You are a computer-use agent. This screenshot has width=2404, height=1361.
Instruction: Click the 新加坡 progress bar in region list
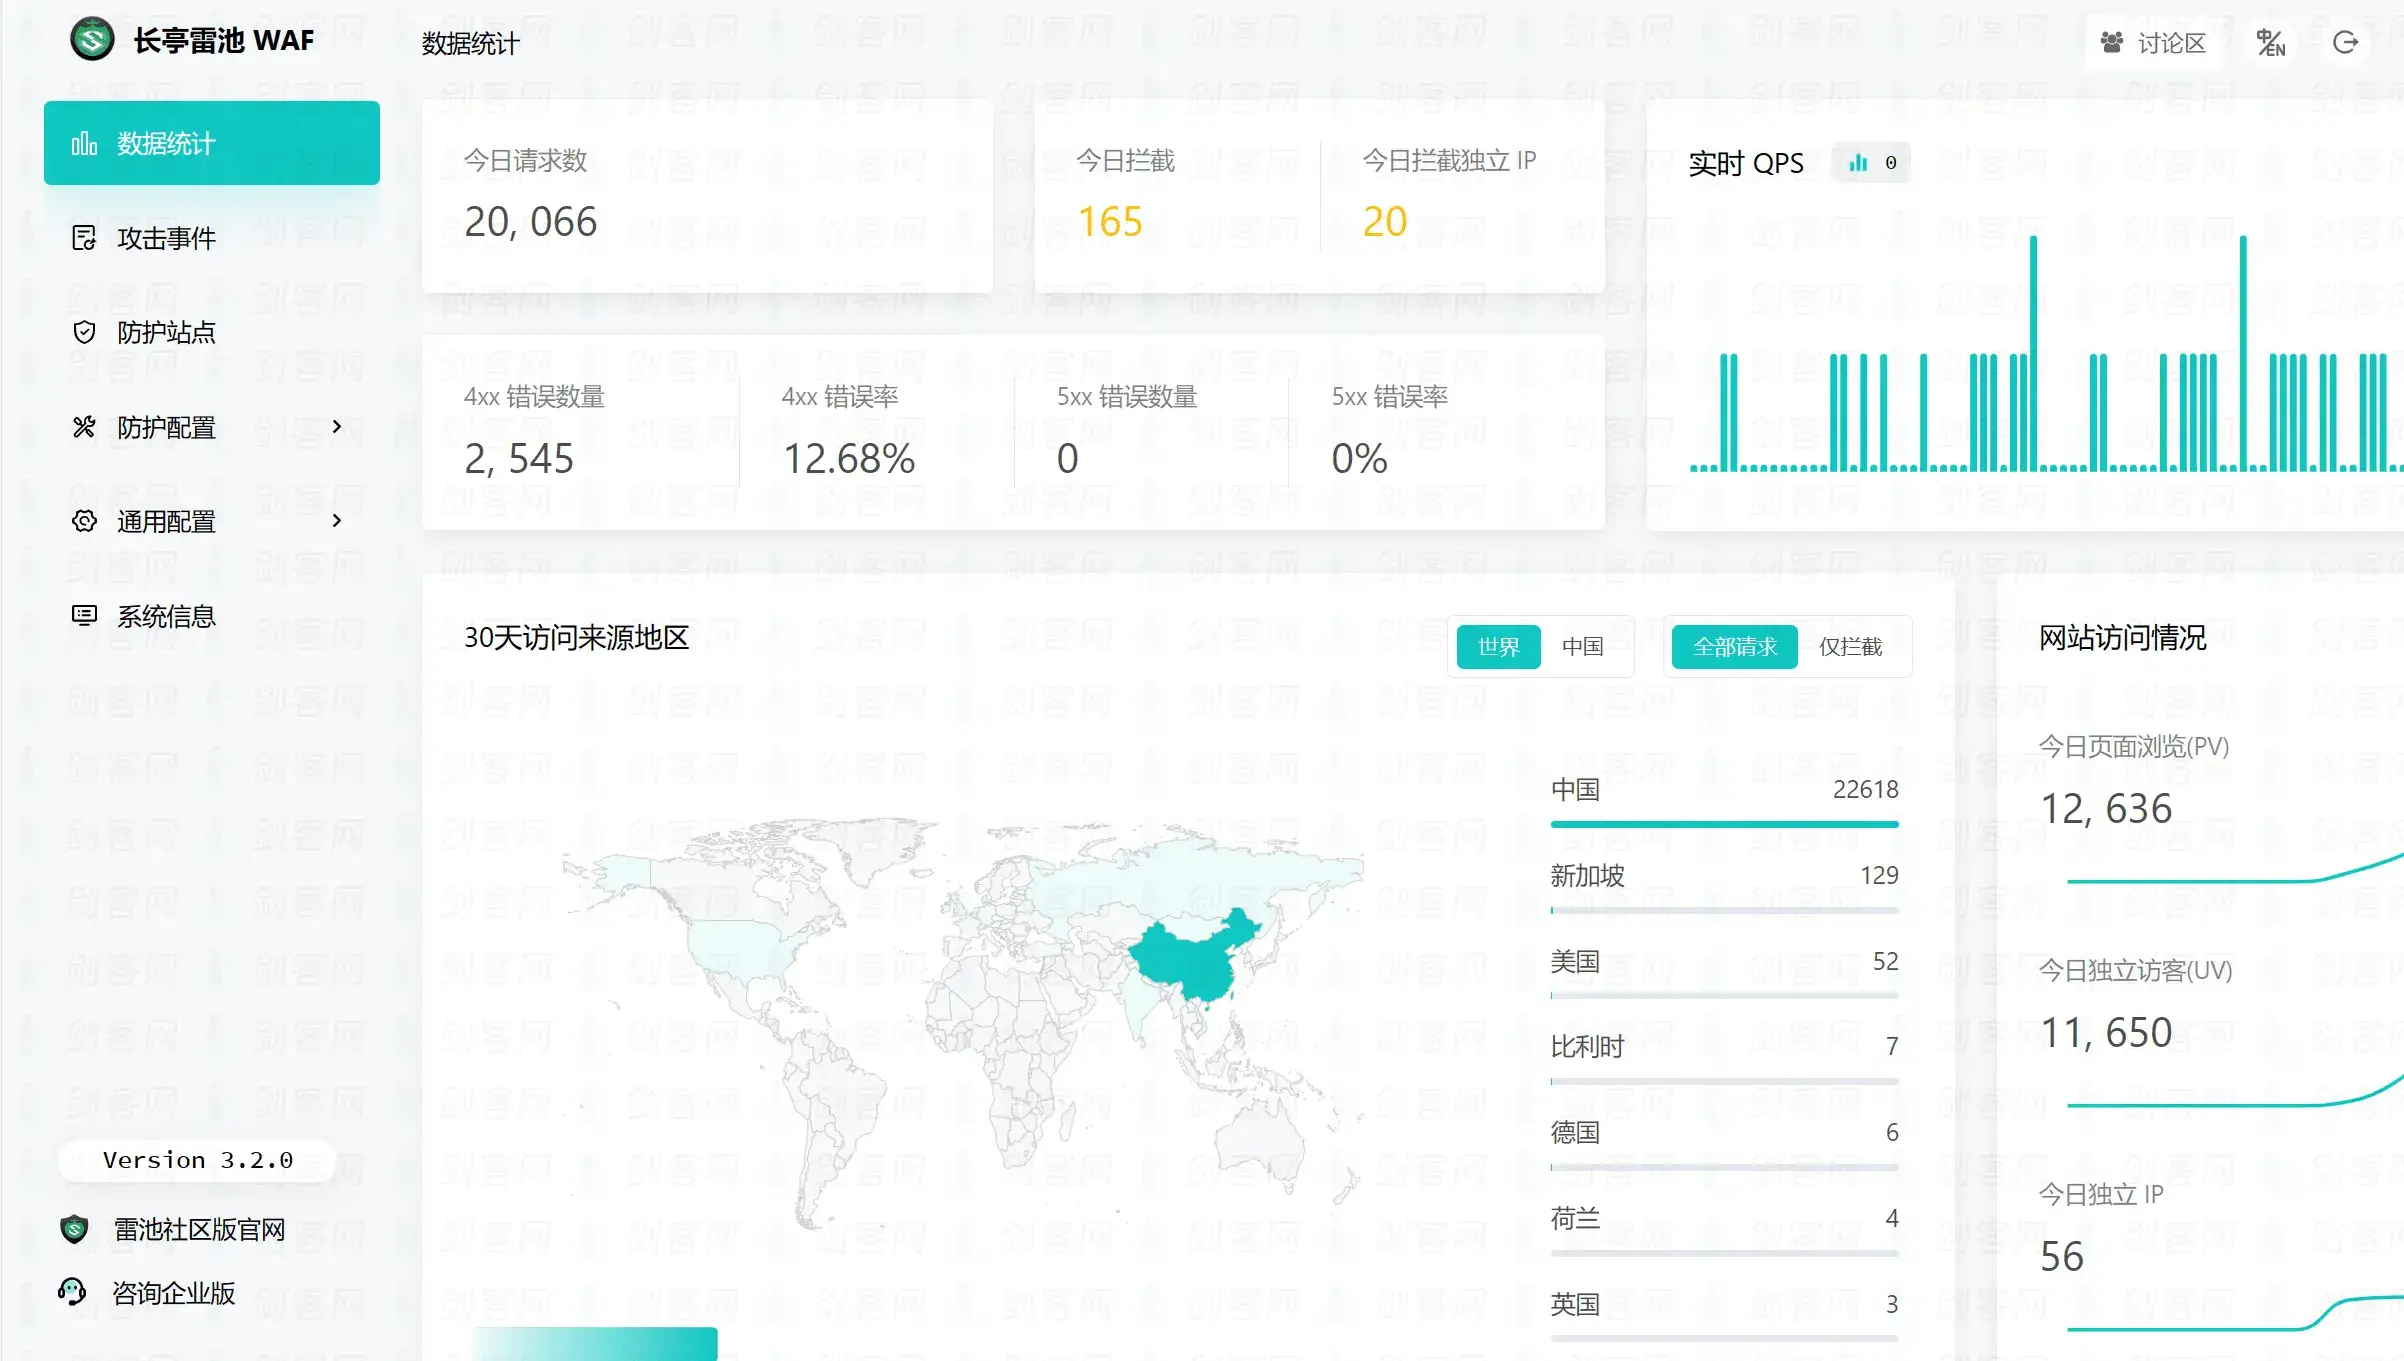tap(1724, 910)
